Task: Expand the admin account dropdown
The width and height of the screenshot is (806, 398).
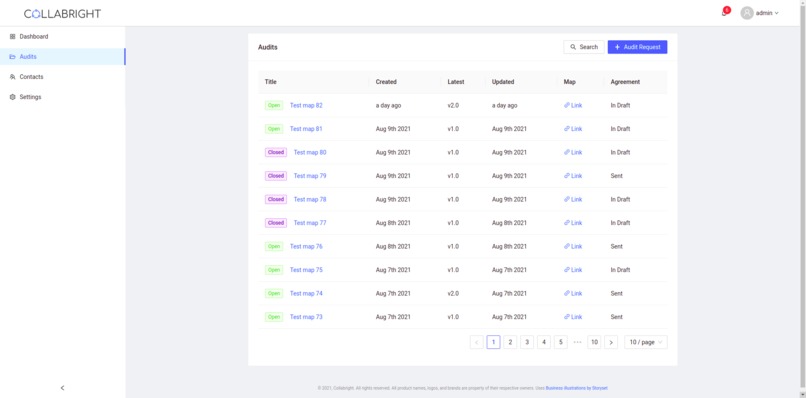Action: [x=767, y=13]
